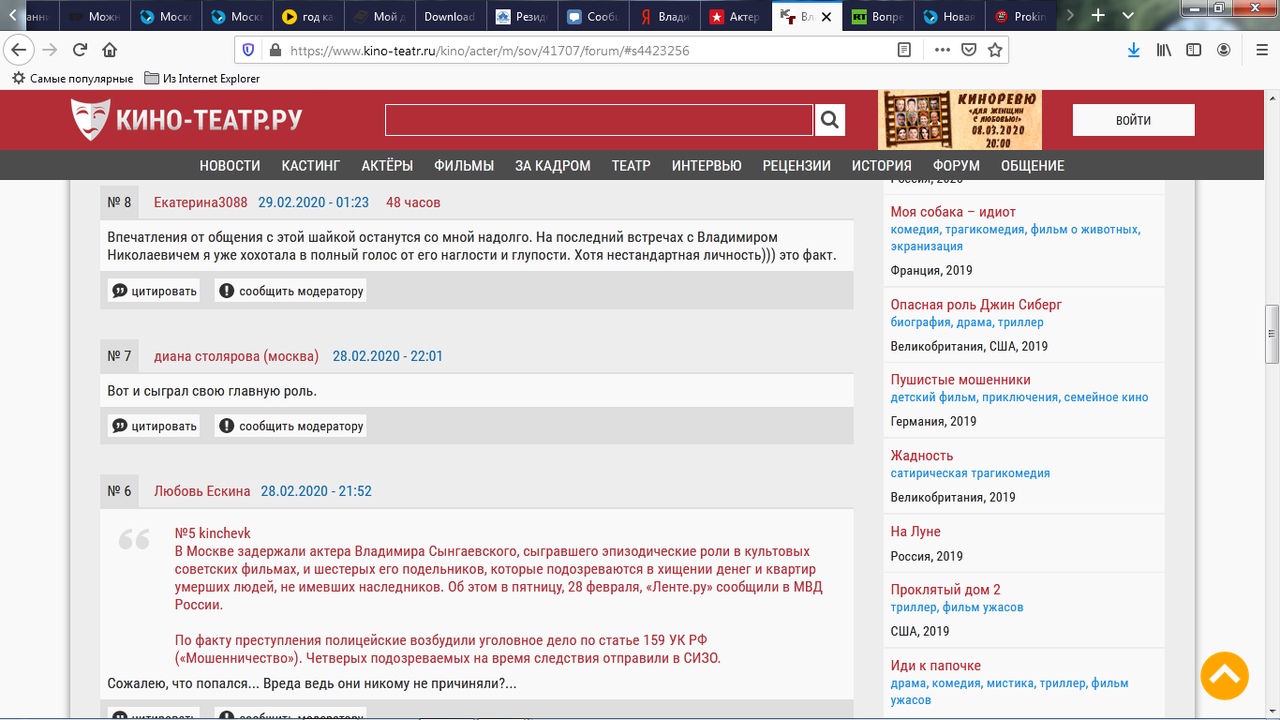Screen dimensions: 1280x720
Task: Save page to Pocket icon
Action: pyautogui.click(x=968, y=50)
